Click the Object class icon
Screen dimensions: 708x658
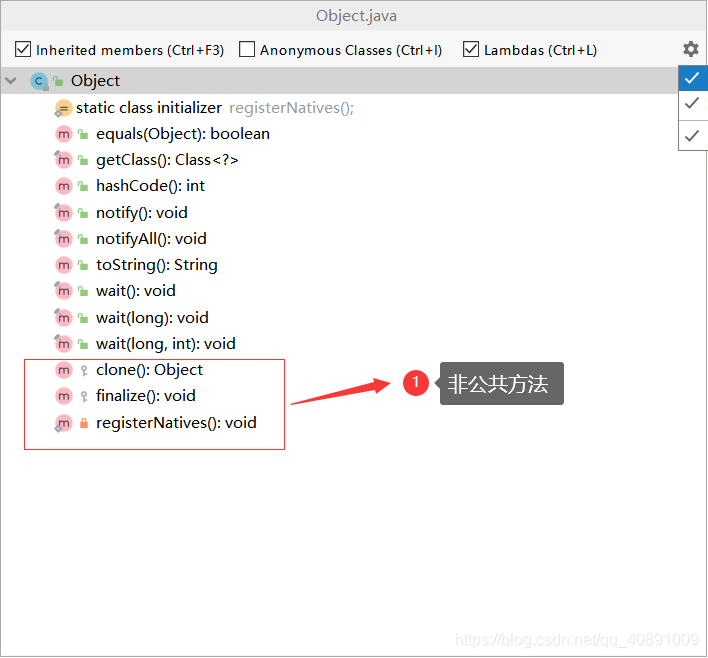coord(39,81)
